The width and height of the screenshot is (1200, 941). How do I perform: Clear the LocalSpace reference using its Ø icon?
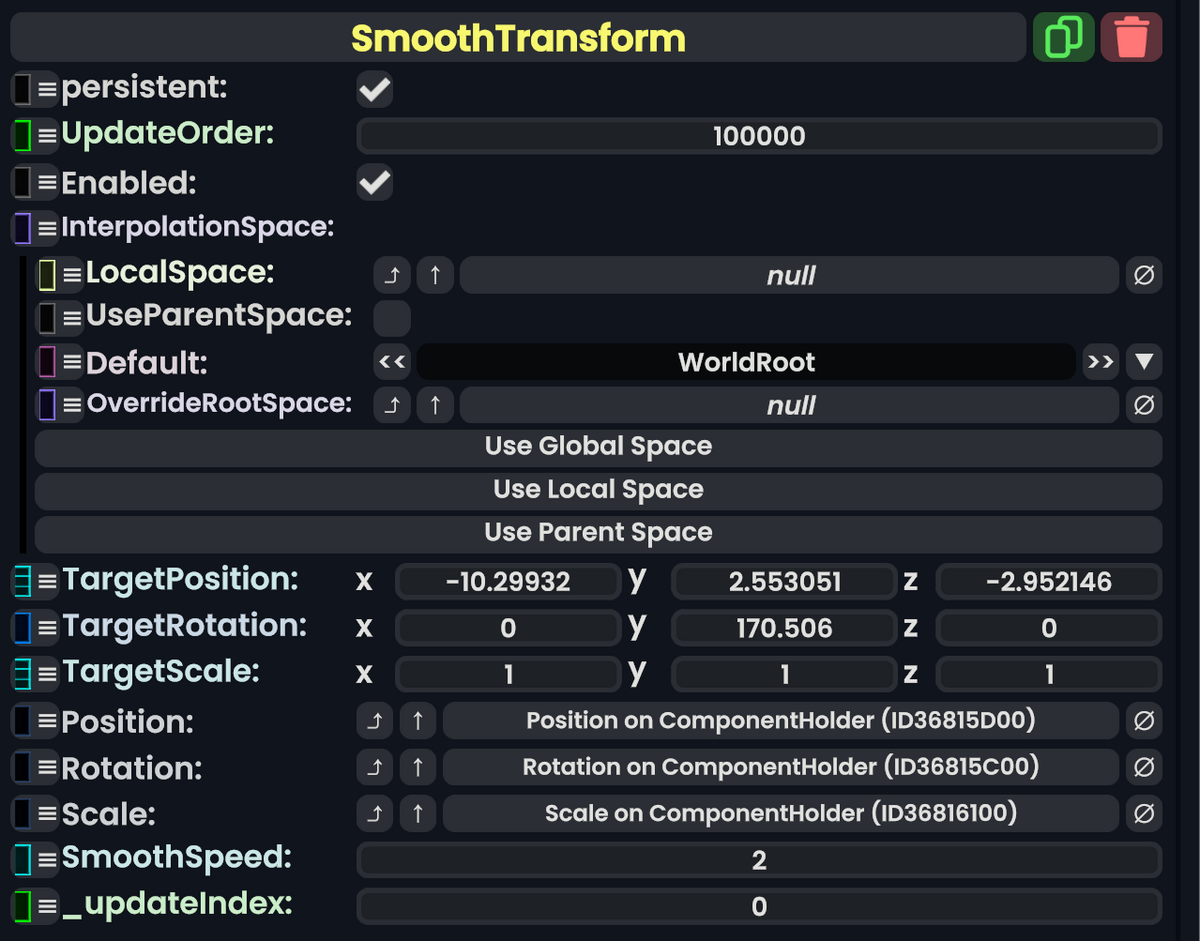tap(1144, 275)
